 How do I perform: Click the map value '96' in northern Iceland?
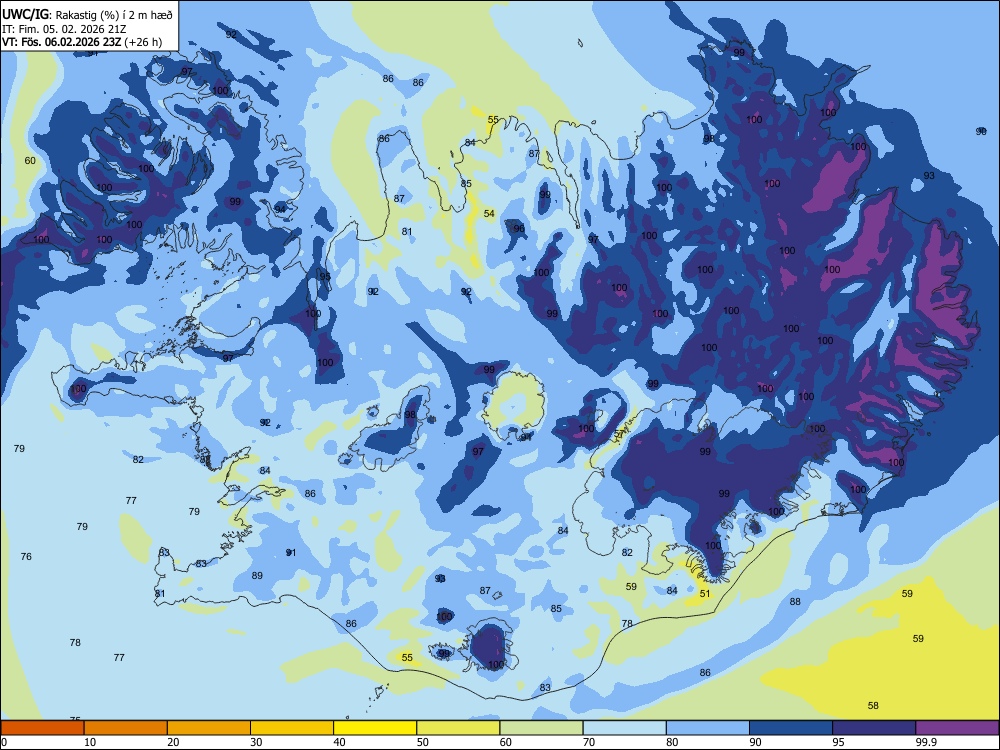[x=519, y=228]
